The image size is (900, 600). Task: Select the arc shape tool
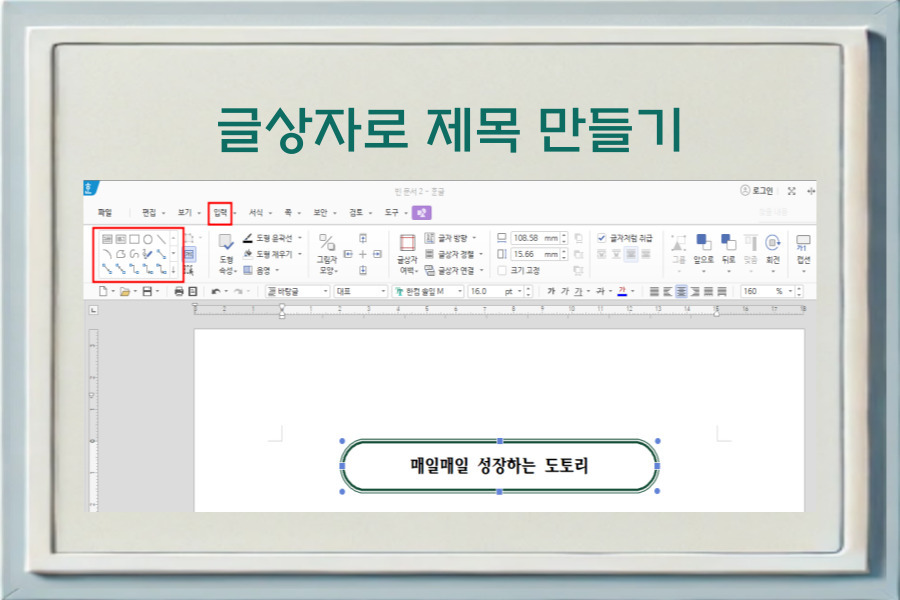(x=107, y=254)
